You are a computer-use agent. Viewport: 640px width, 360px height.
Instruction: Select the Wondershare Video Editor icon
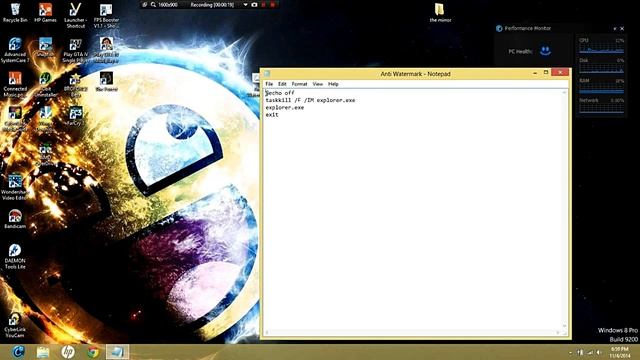15,187
